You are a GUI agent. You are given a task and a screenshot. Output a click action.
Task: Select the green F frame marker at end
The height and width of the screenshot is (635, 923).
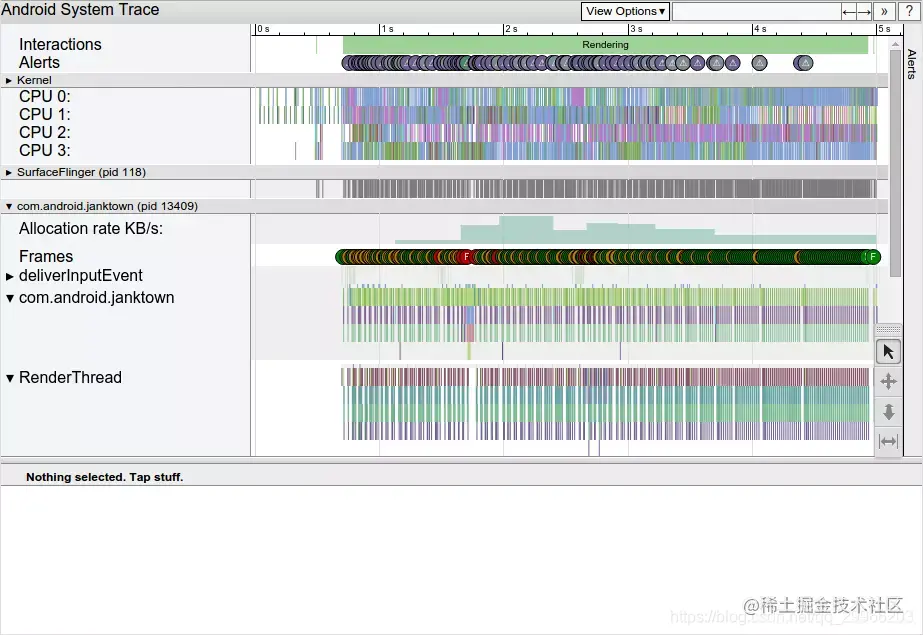873,257
